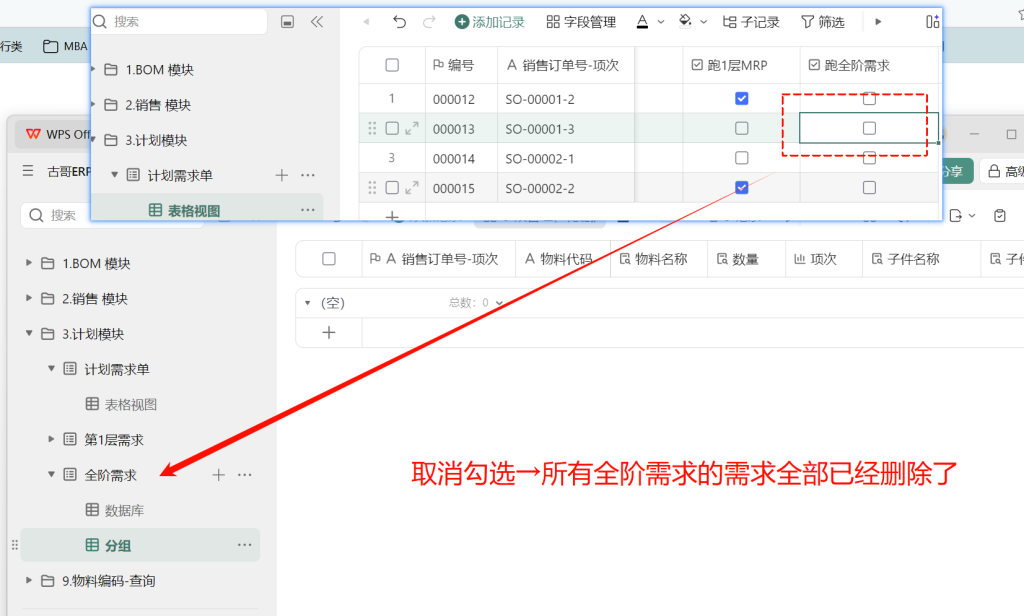Expand 2.销售 模块 in the main window tree
This screenshot has width=1024, height=616.
[29, 298]
